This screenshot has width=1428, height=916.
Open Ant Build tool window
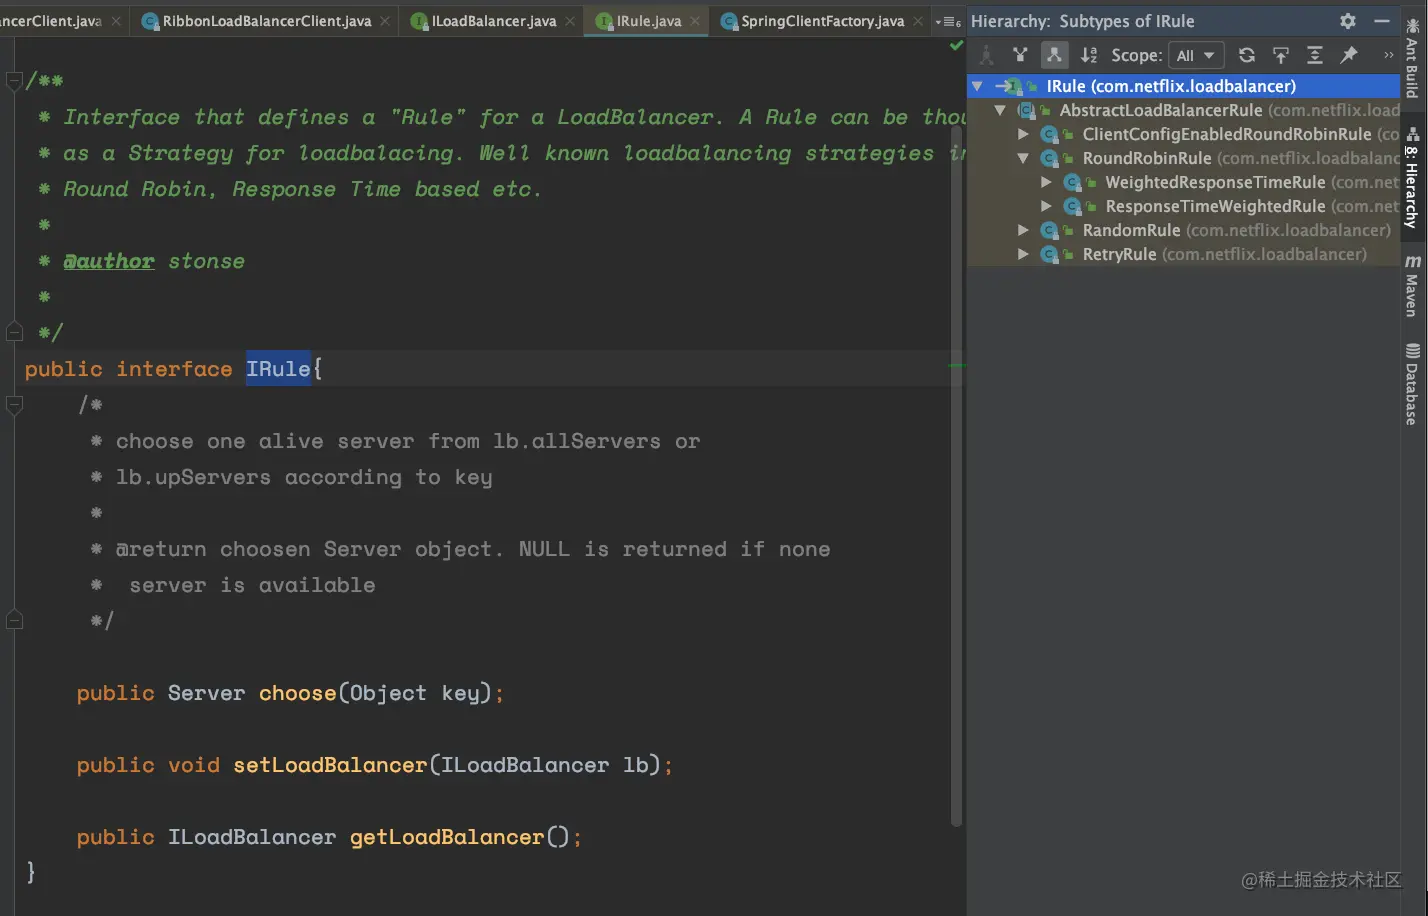coord(1412,58)
